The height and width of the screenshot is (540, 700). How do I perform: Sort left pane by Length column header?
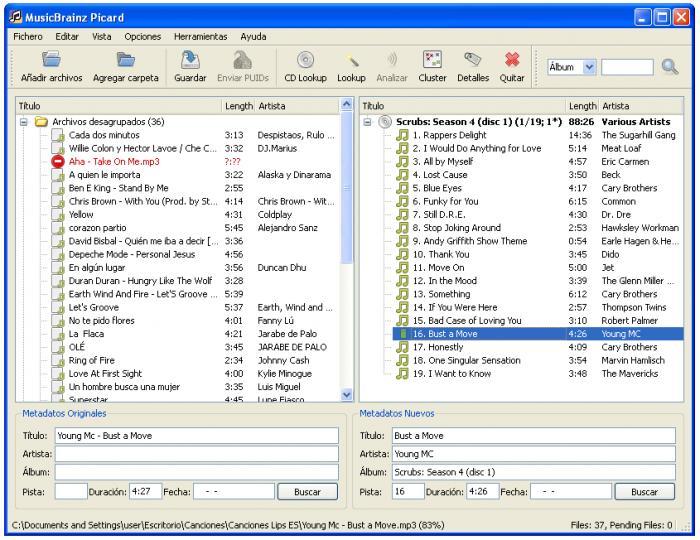pyautogui.click(x=238, y=106)
